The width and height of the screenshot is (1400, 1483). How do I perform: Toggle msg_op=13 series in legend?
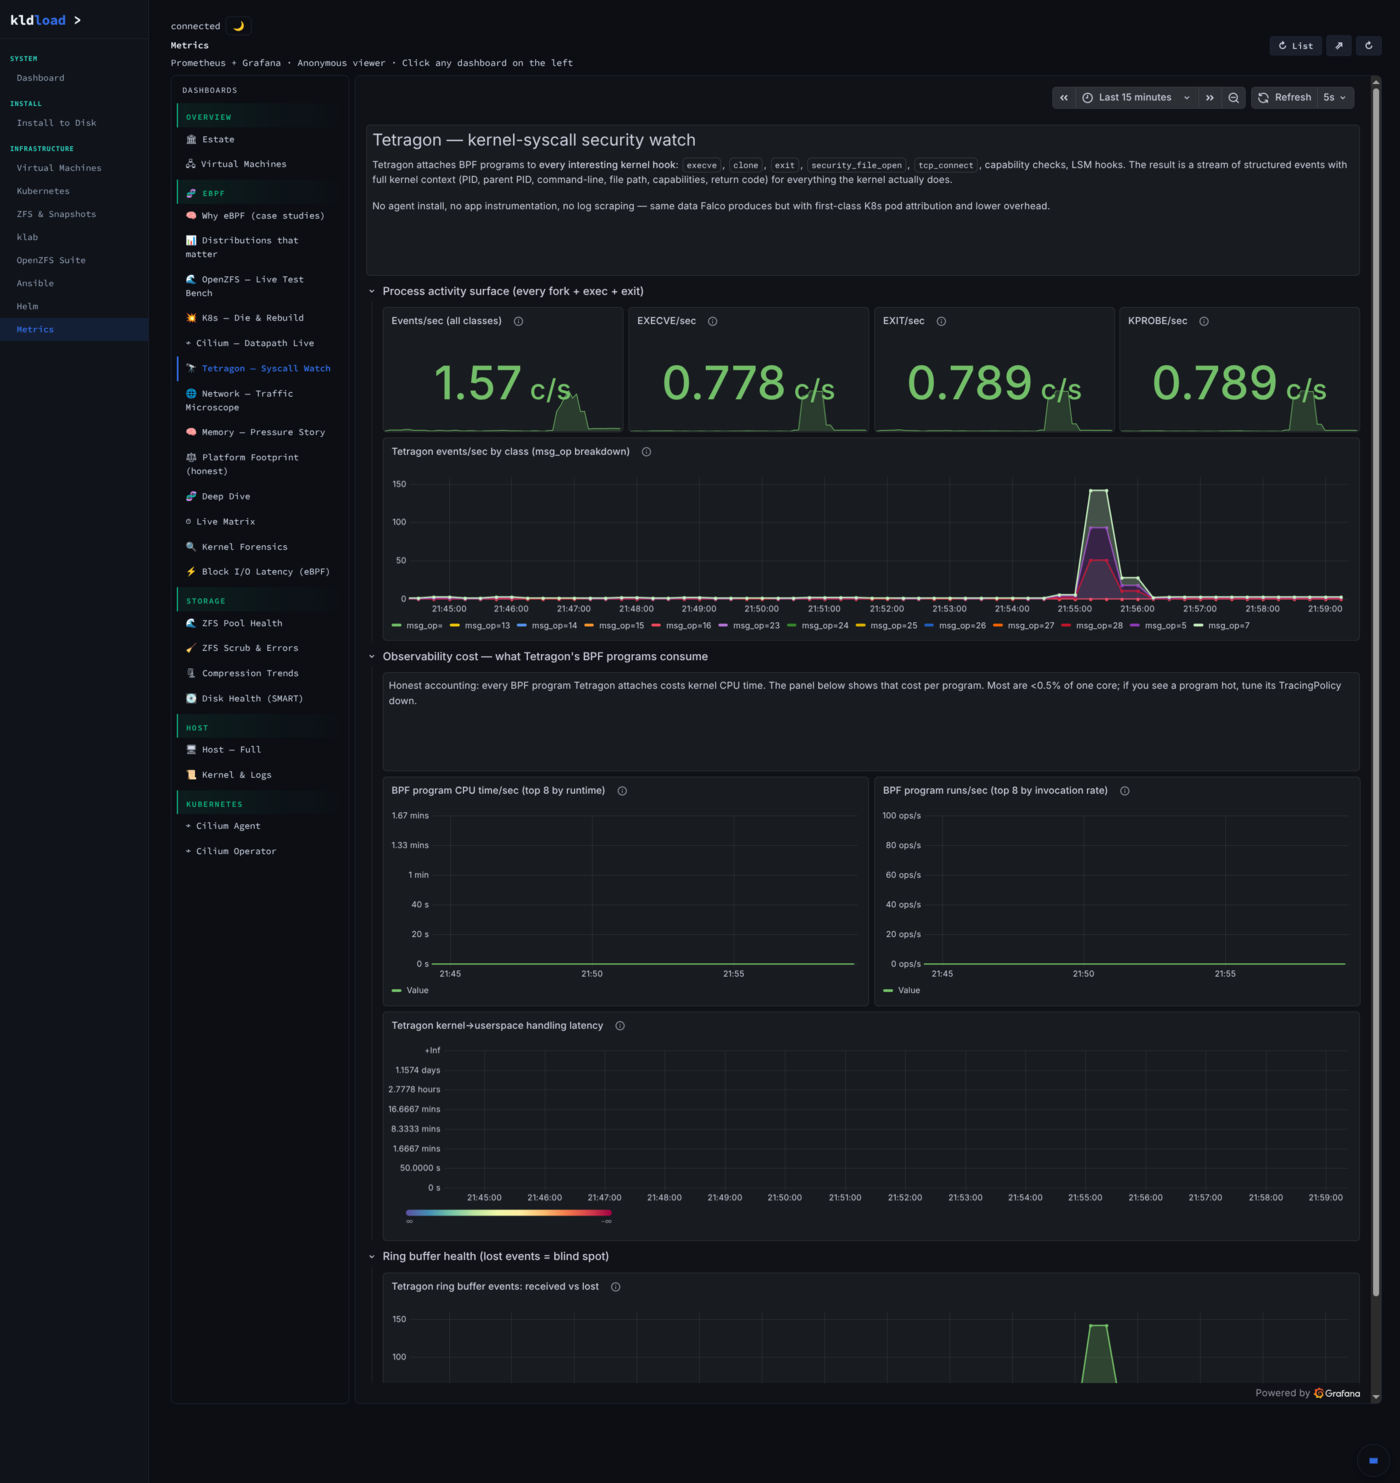tap(480, 626)
